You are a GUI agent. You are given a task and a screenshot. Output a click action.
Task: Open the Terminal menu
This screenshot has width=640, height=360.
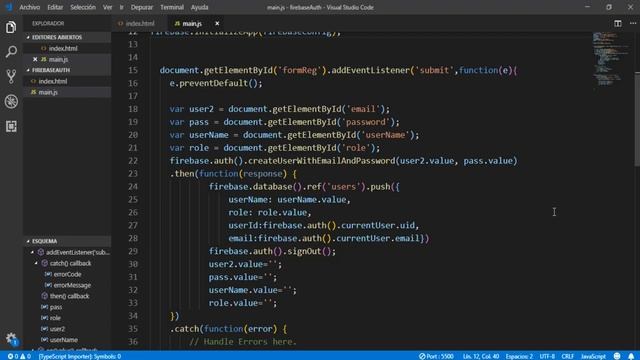pyautogui.click(x=172, y=7)
